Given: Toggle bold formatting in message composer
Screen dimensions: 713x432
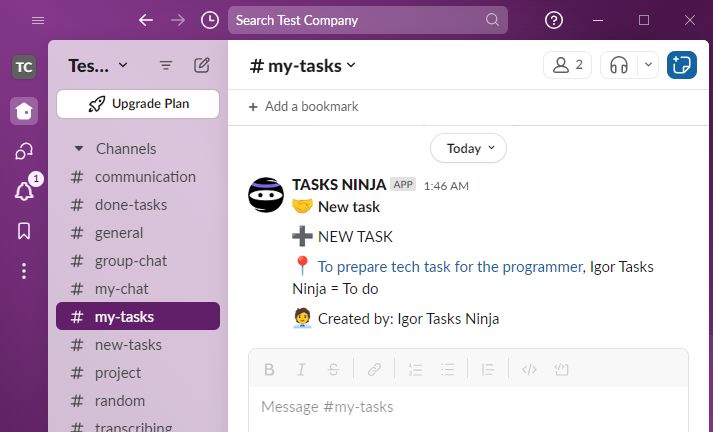Looking at the screenshot, I should (x=269, y=369).
